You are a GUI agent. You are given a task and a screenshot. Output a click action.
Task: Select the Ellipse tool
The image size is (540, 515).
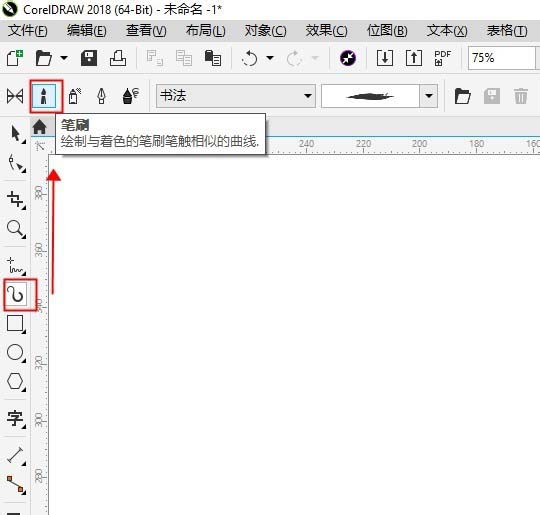coord(16,353)
